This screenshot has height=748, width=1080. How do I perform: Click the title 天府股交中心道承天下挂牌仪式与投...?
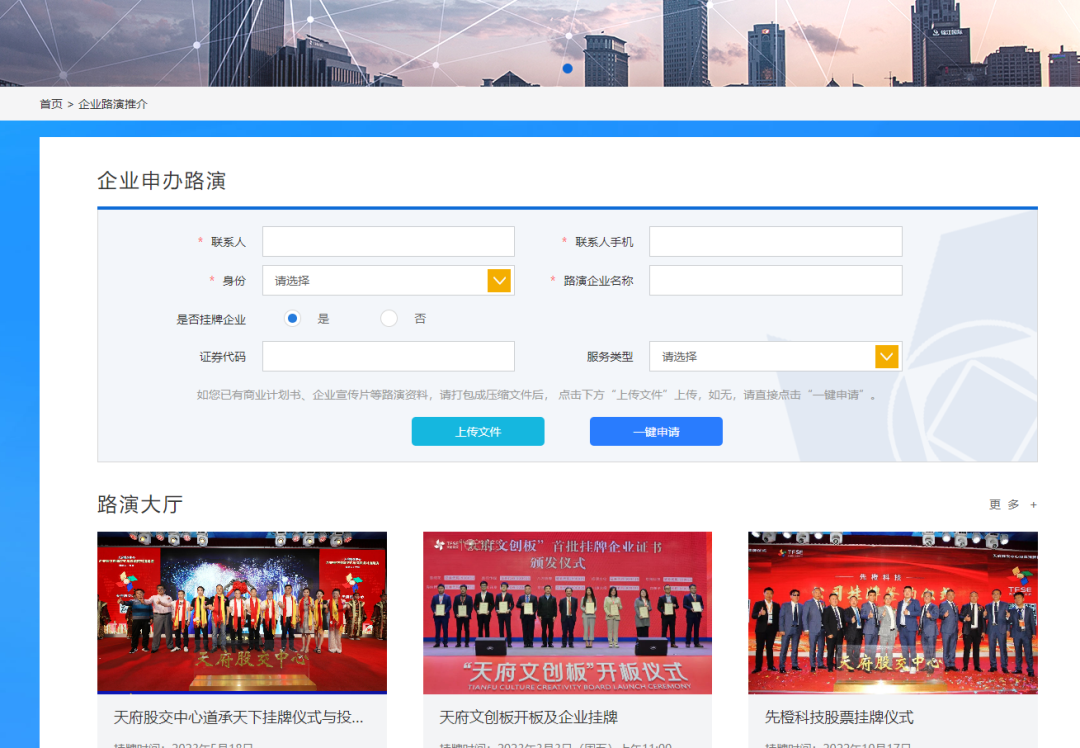(x=238, y=717)
